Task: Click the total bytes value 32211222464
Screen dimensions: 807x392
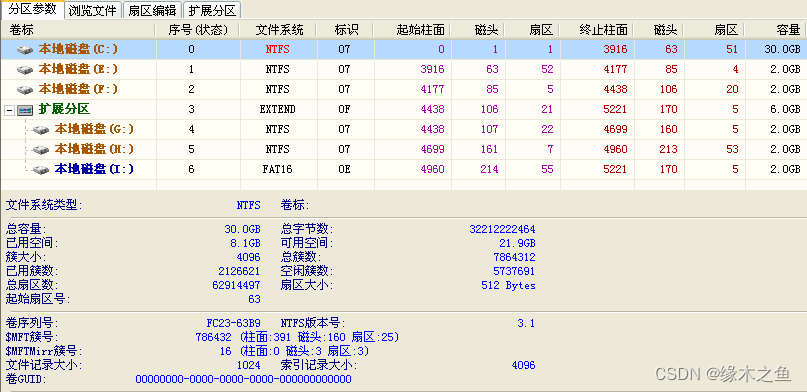Action: coord(502,229)
